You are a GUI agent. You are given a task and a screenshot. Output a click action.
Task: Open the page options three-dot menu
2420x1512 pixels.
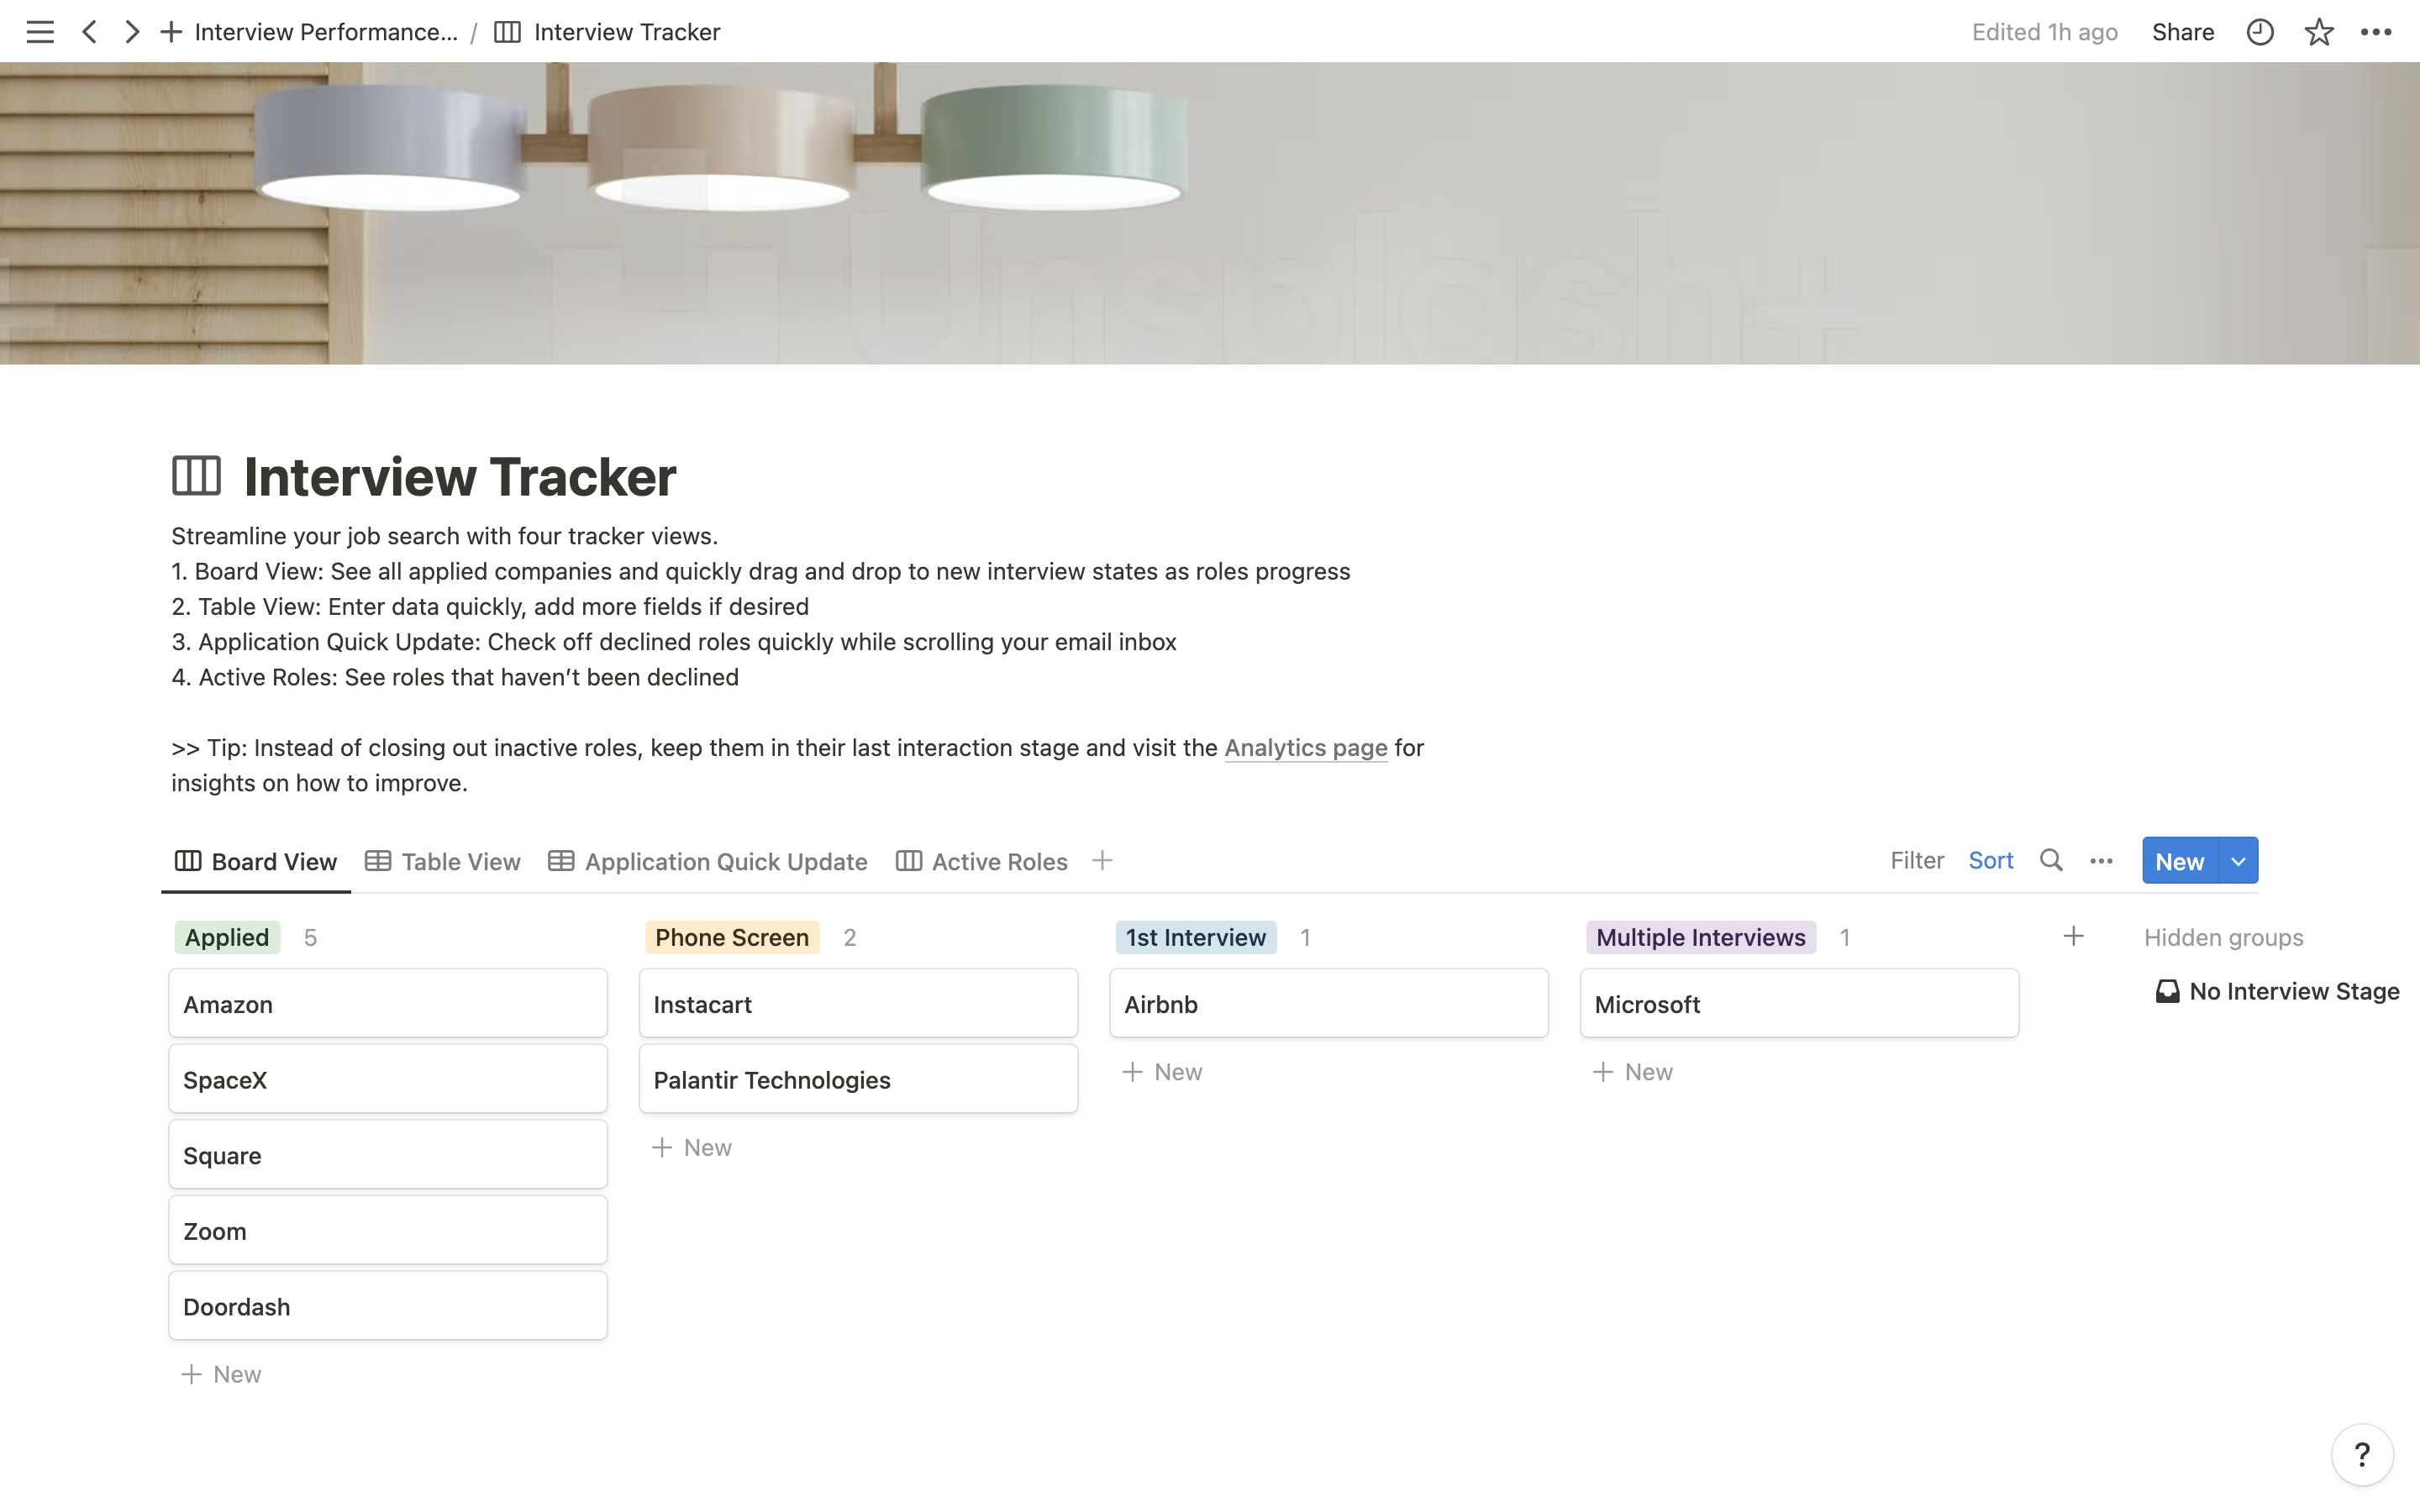[x=2376, y=32]
